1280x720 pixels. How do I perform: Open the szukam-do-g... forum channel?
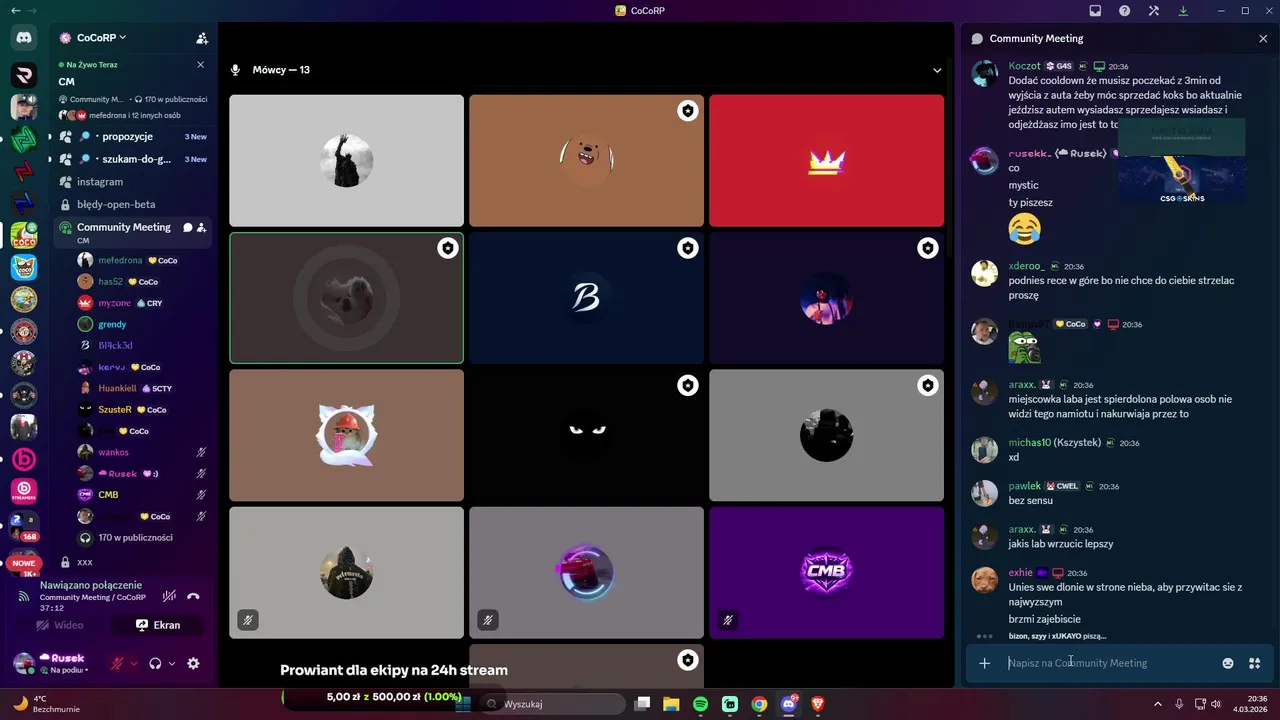133,159
